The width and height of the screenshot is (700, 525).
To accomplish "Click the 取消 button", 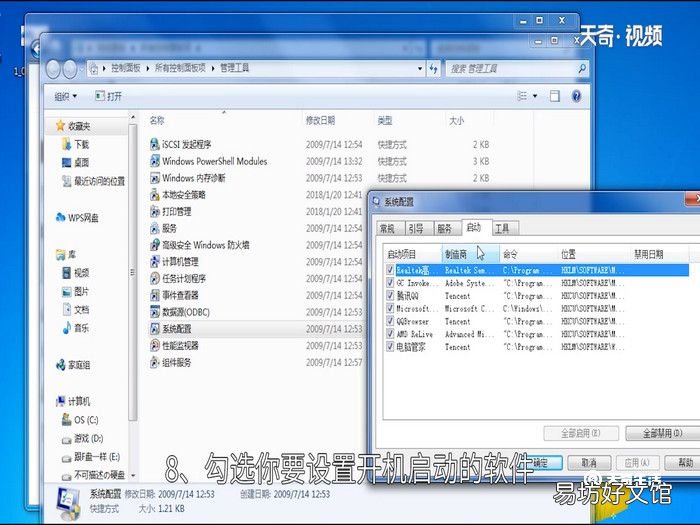I will (589, 462).
